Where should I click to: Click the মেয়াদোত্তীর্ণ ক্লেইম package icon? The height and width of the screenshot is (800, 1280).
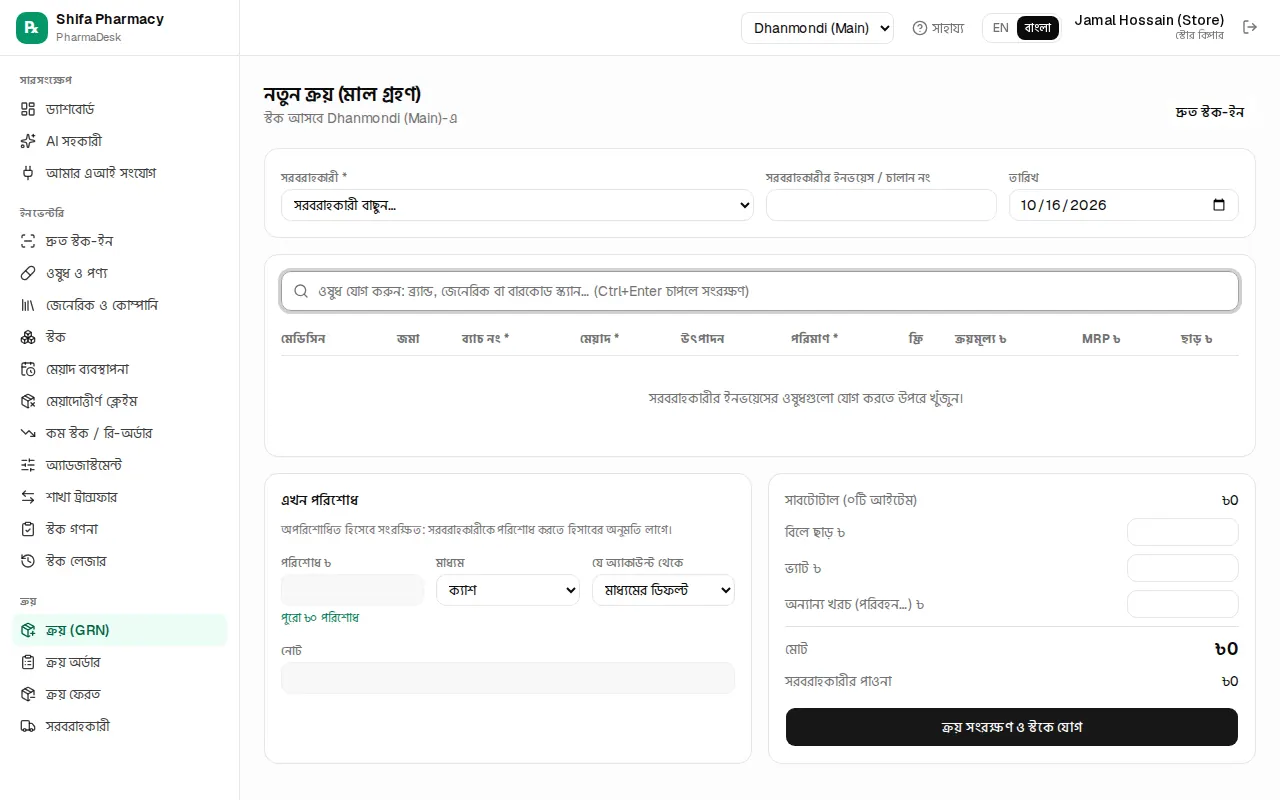pyautogui.click(x=28, y=401)
